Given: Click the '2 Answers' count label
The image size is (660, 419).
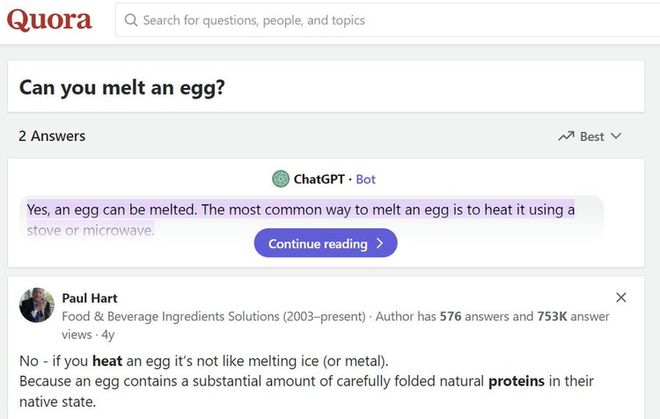Looking at the screenshot, I should pyautogui.click(x=52, y=136).
